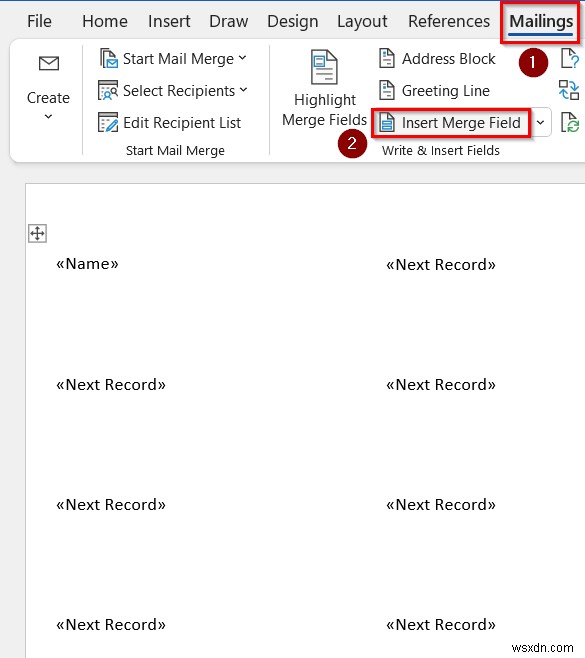Image resolution: width=585 pixels, height=658 pixels.
Task: Select the Mailings tab
Action: (x=541, y=22)
